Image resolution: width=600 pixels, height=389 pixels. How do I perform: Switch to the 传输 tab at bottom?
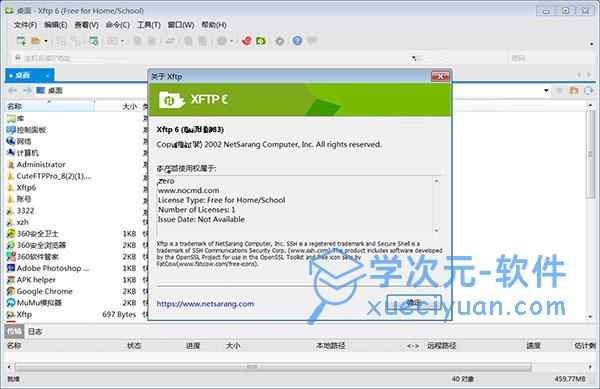14,331
